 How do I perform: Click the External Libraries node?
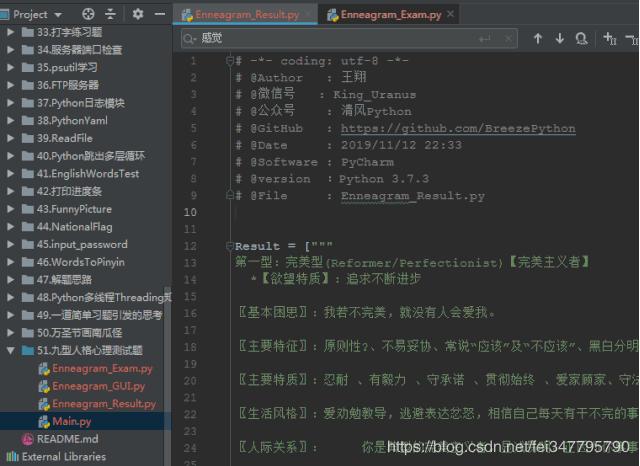pyautogui.click(x=64, y=457)
